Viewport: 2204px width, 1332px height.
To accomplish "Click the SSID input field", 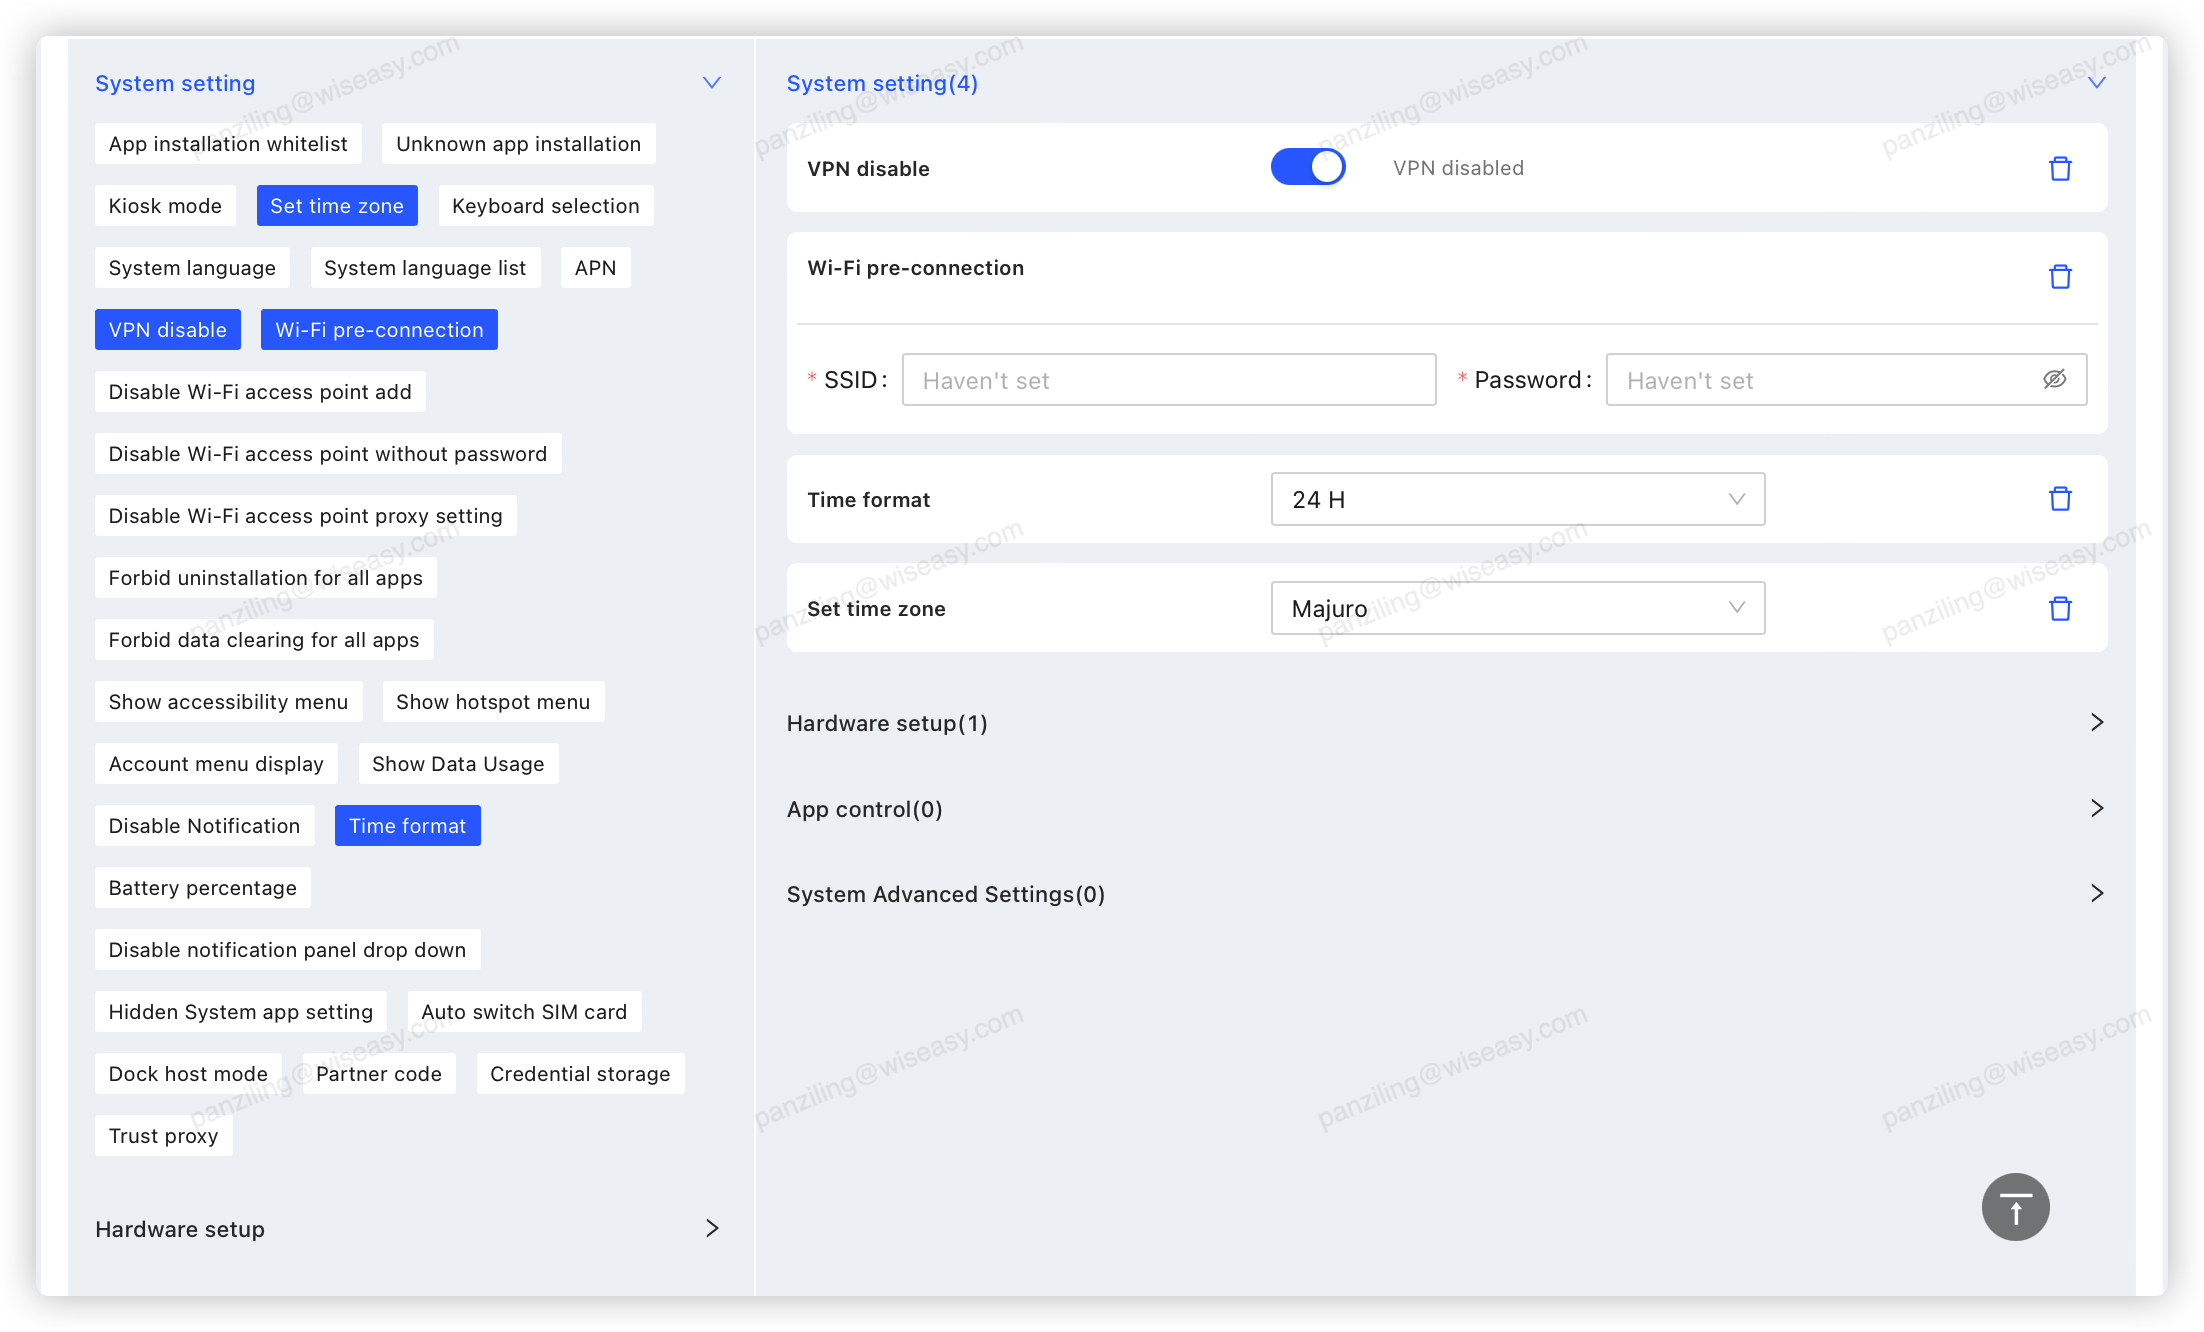I will tap(1168, 380).
